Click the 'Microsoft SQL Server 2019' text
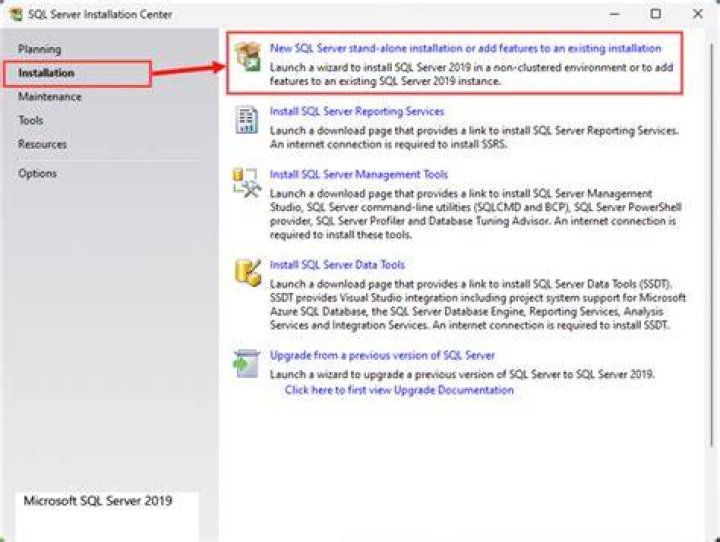This screenshot has height=542, width=720. click(98, 501)
